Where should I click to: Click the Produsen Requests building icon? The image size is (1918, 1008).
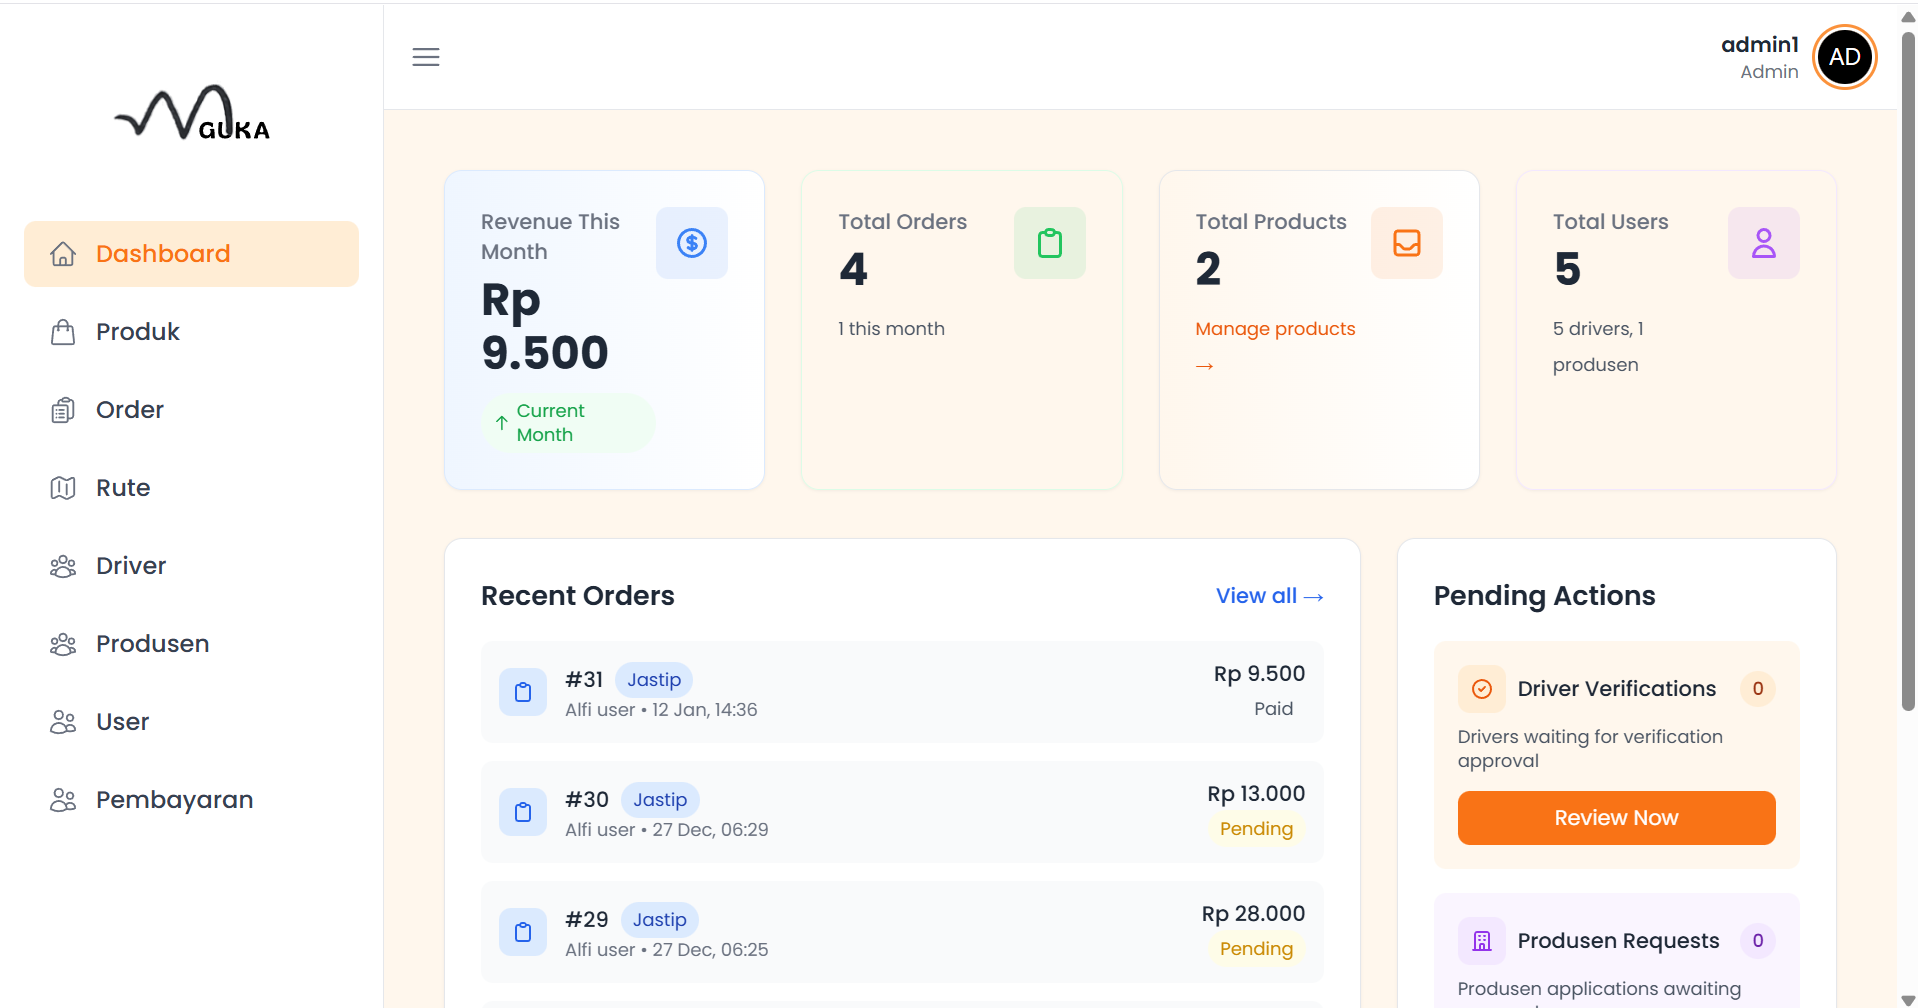click(x=1481, y=941)
